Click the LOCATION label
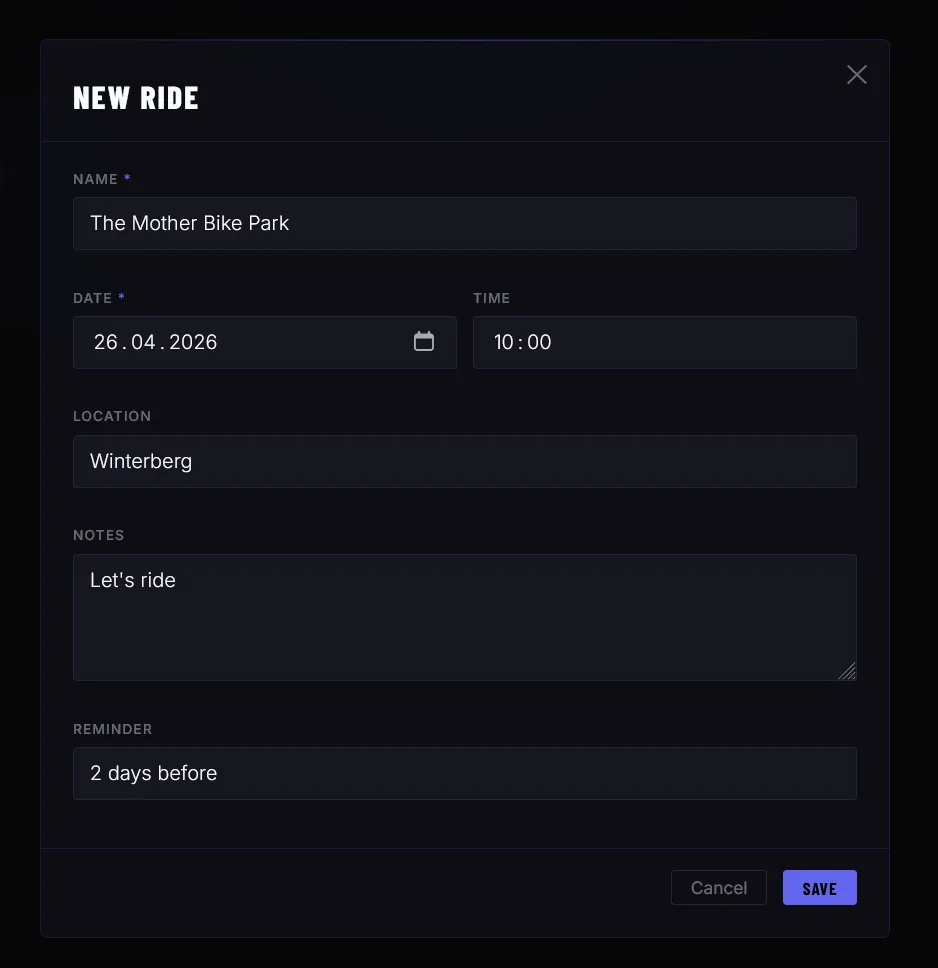Screen dimensions: 938x968 [x=112, y=416]
